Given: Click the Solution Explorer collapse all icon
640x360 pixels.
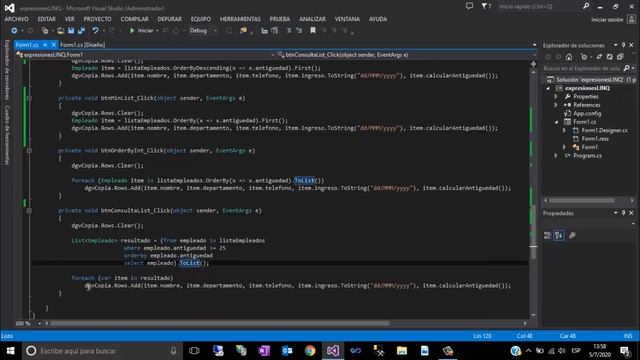Looking at the screenshot, I should coord(620,57).
